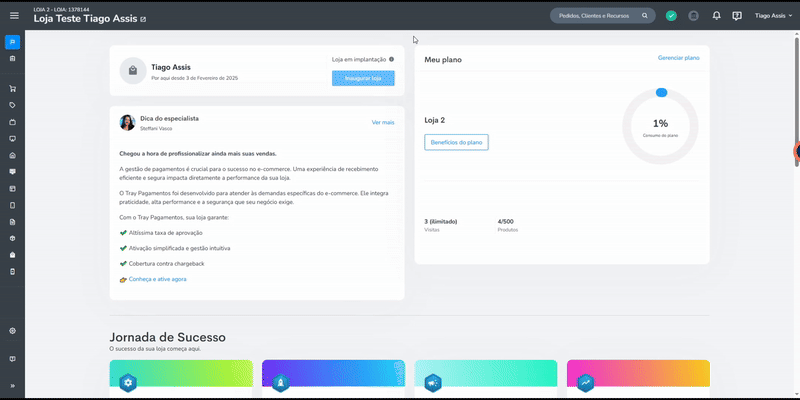Click the megaphone hexagon on the teal journey card
Screen dimensions: 800x400
[433, 382]
